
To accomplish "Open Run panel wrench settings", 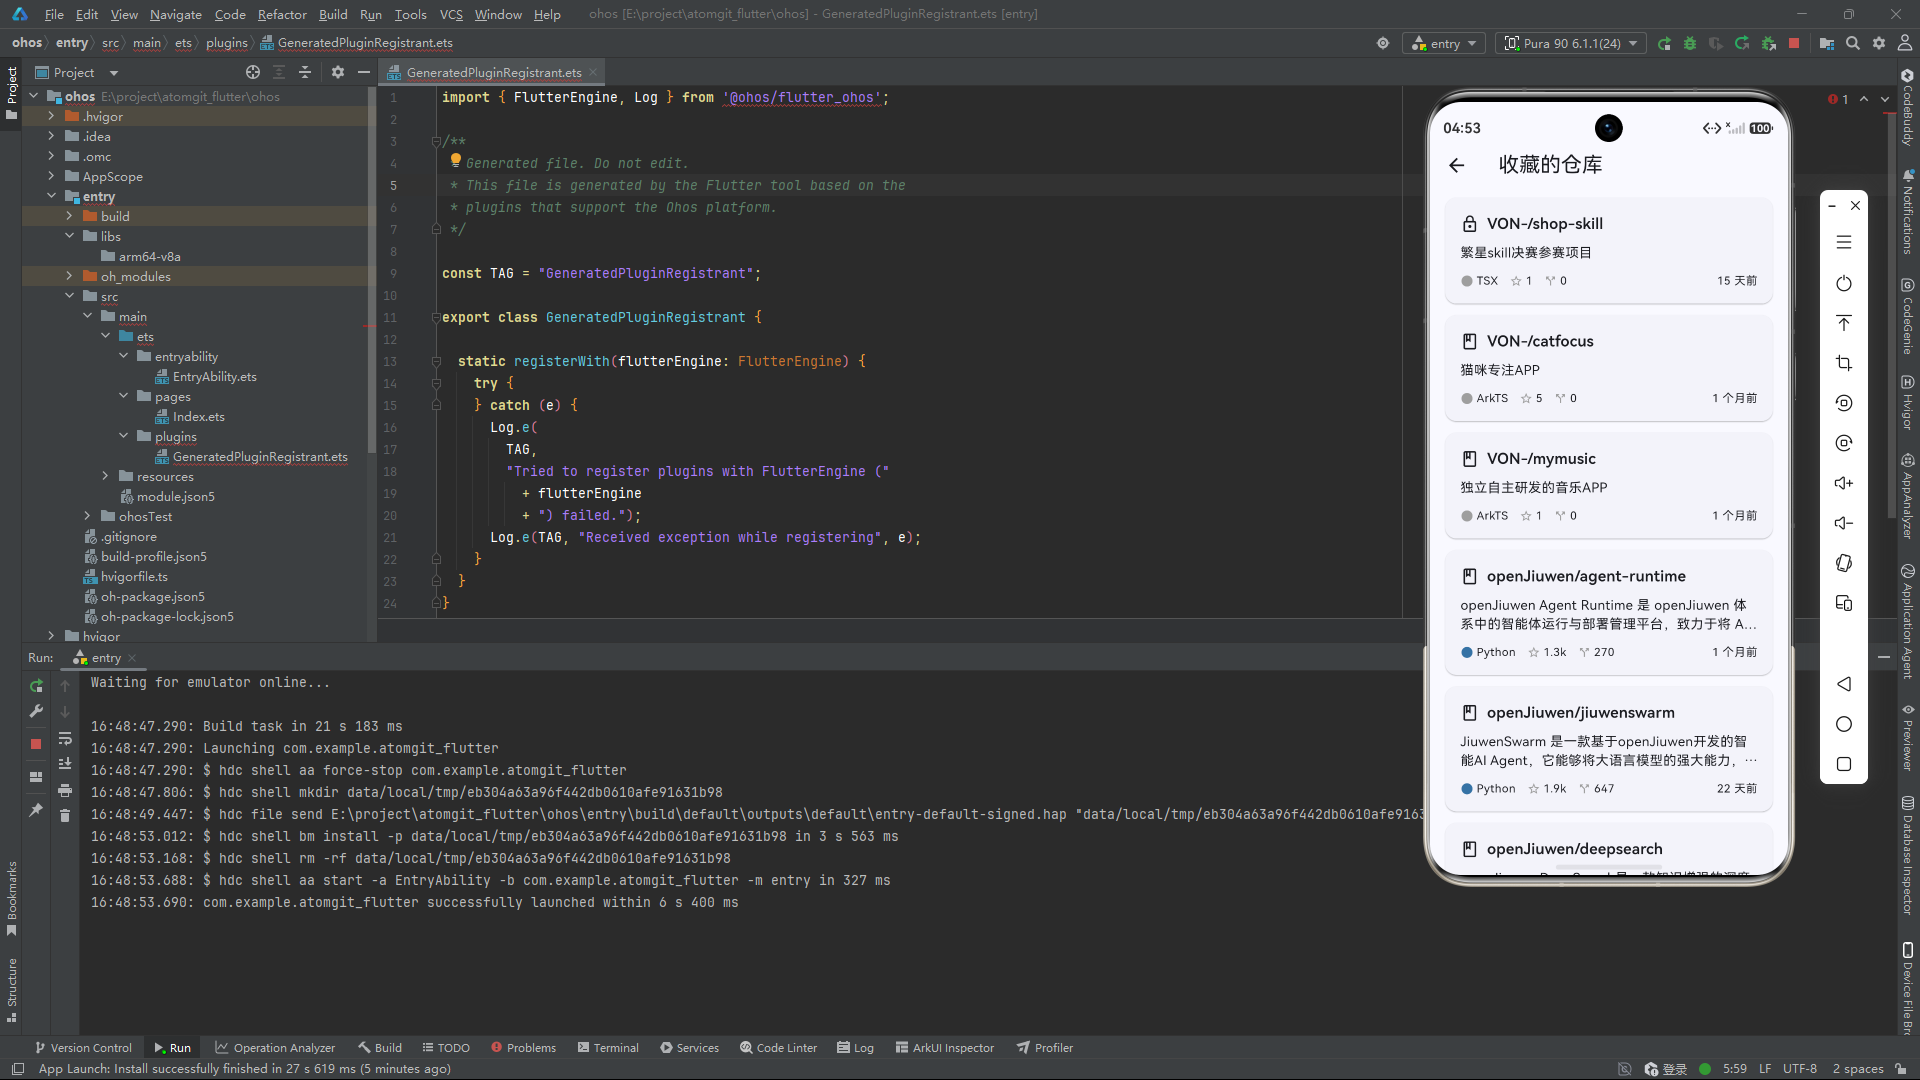I will [36, 711].
